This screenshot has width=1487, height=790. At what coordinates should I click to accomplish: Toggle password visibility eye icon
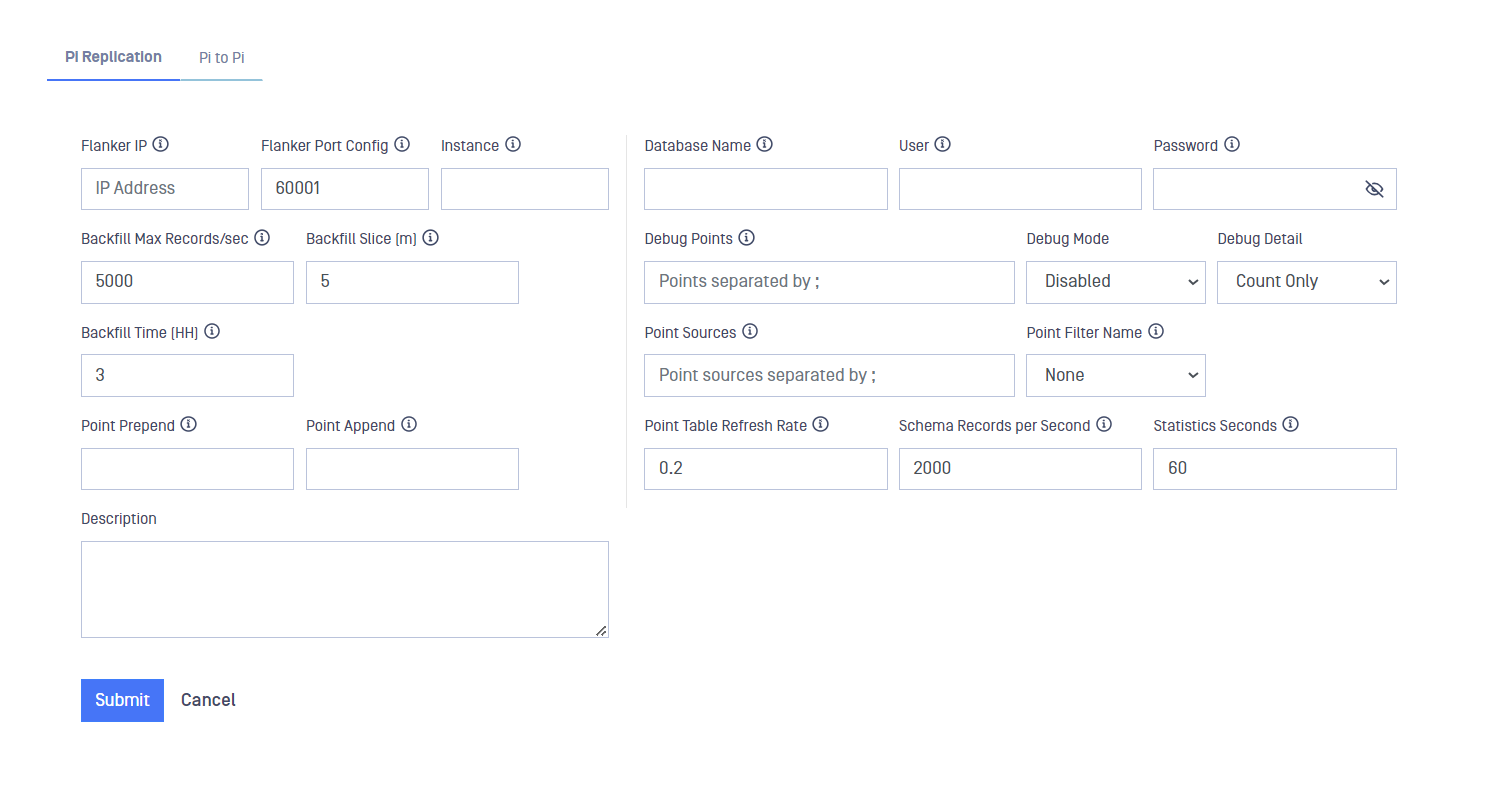point(1374,189)
